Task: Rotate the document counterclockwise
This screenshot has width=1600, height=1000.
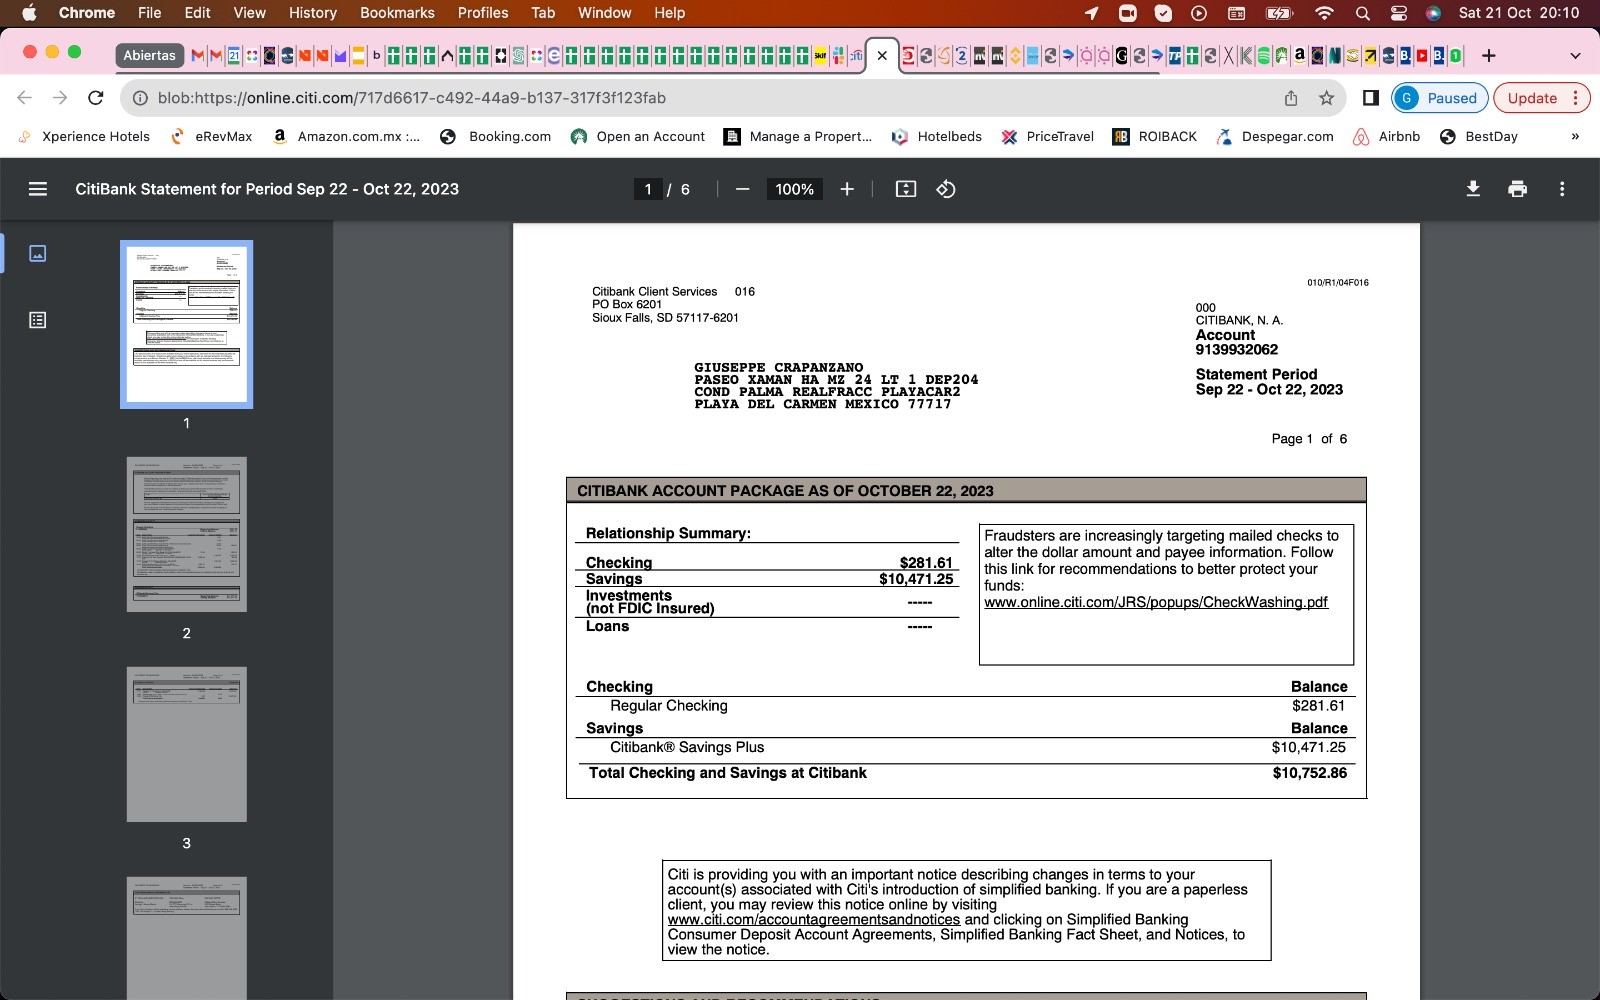Action: pos(946,189)
